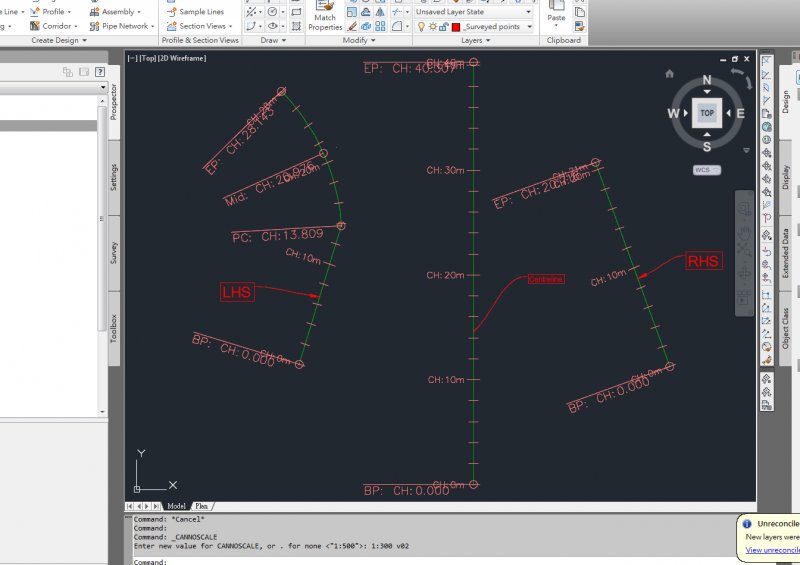Image resolution: width=800 pixels, height=565 pixels.
Task: Open the Unsaved Layer State dropdown
Action: (x=529, y=12)
